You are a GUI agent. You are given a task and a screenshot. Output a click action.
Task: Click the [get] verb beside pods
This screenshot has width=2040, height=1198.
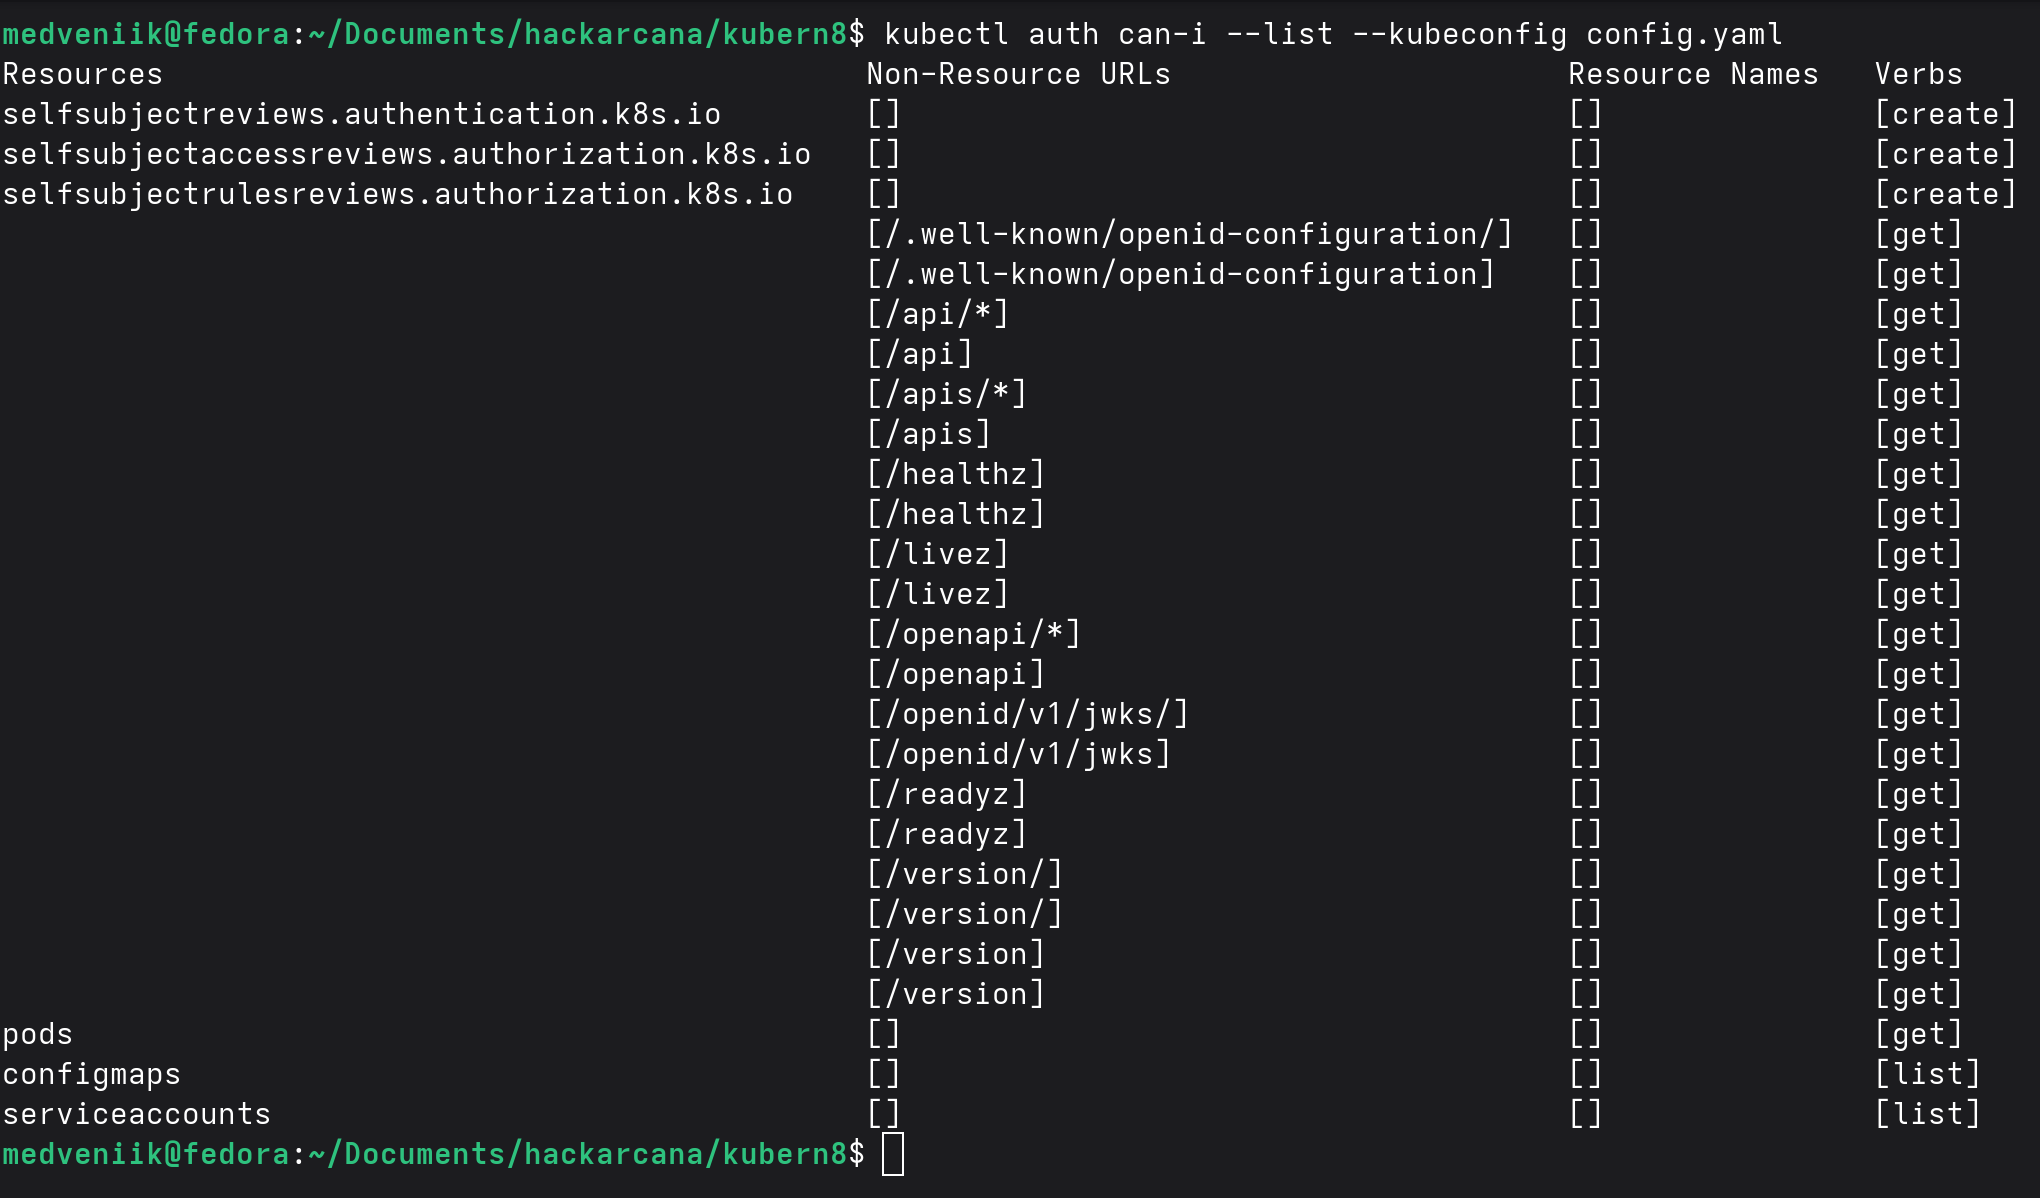(x=1919, y=1034)
